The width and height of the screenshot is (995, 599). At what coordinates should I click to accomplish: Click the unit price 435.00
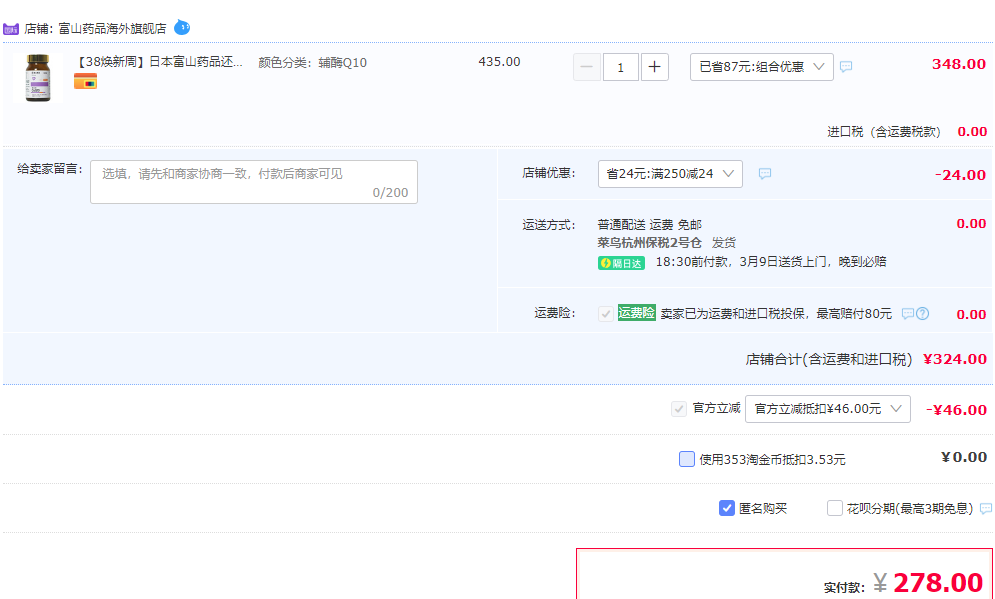(499, 62)
